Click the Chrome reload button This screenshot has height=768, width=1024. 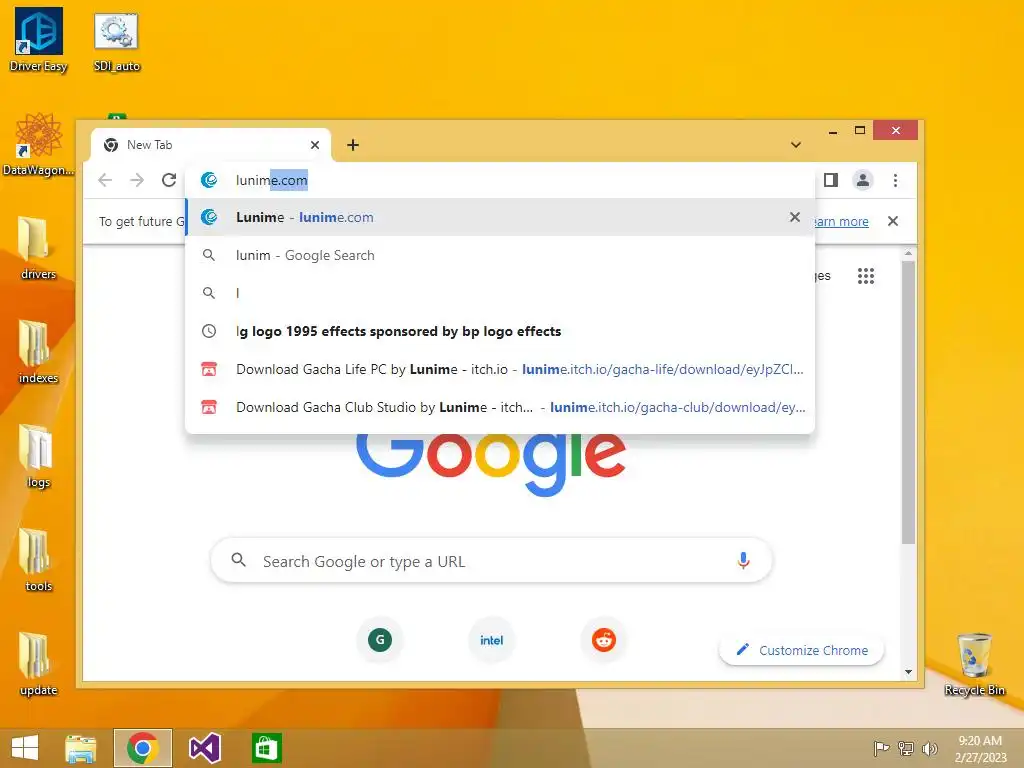point(169,180)
